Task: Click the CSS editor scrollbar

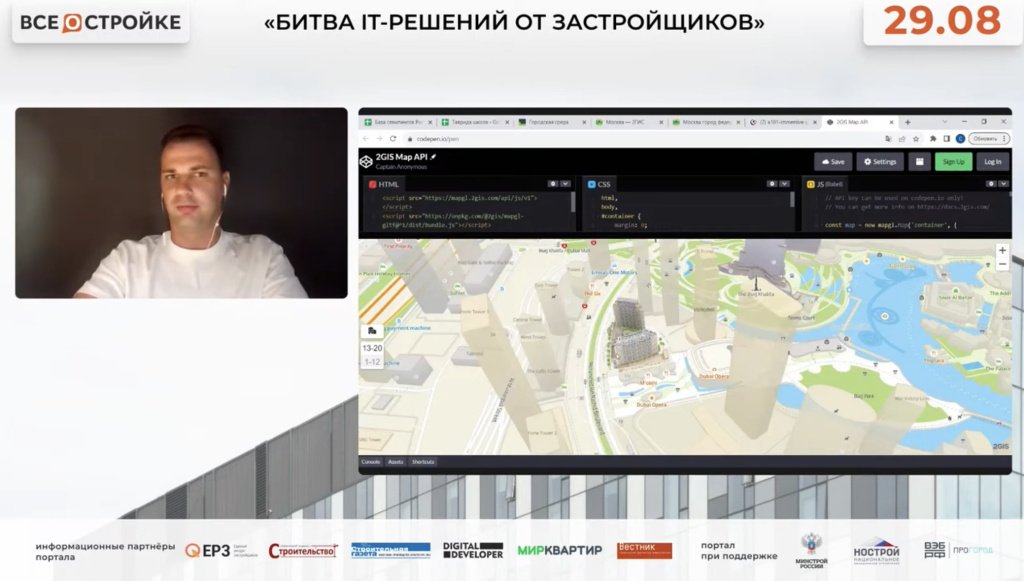Action: [792, 200]
